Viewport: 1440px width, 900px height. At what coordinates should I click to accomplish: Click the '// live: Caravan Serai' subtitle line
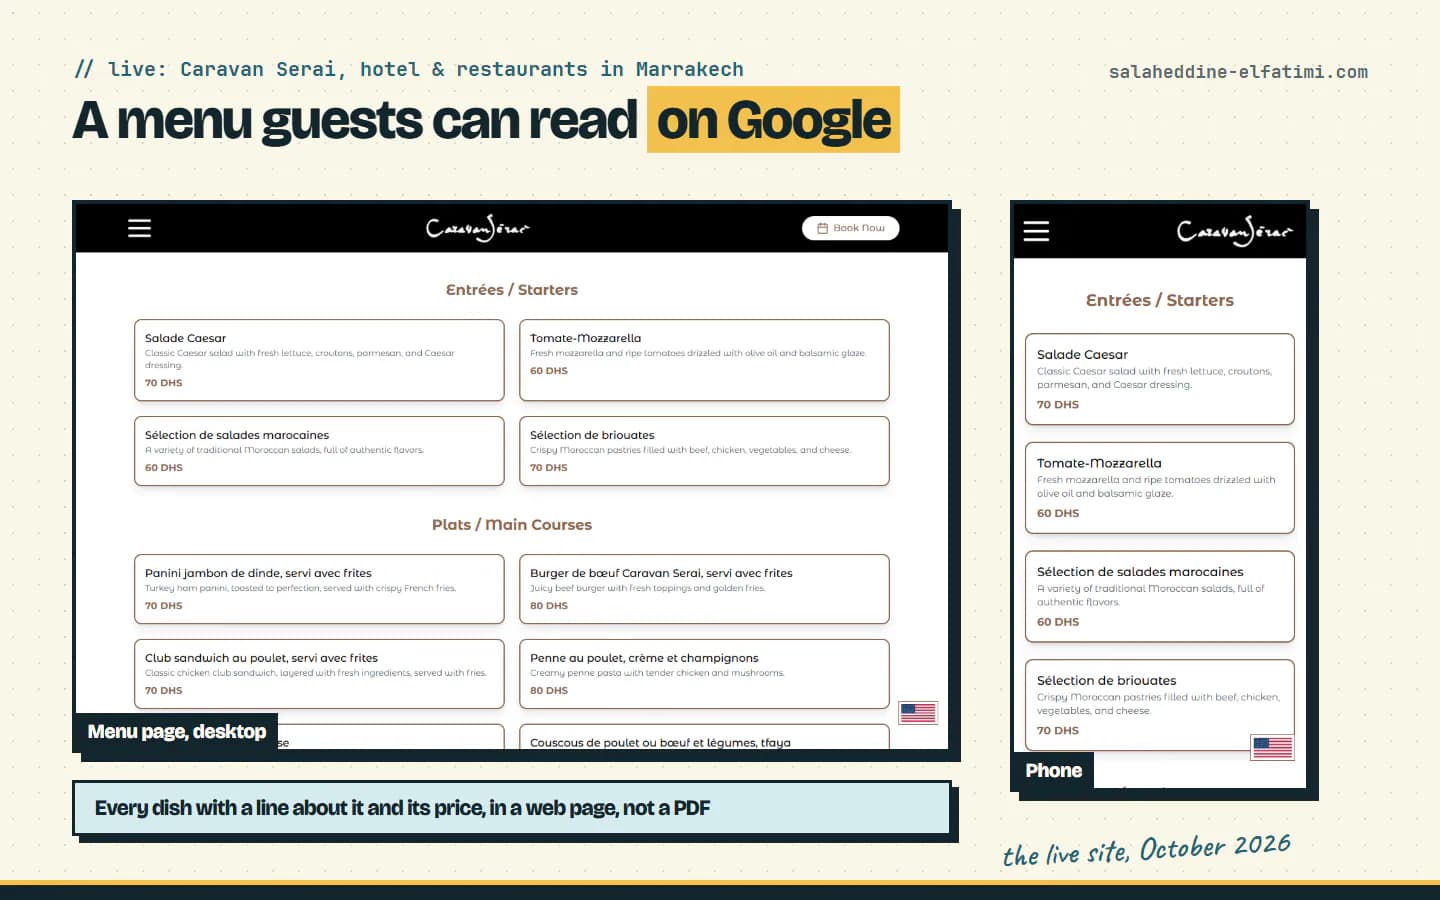(409, 69)
